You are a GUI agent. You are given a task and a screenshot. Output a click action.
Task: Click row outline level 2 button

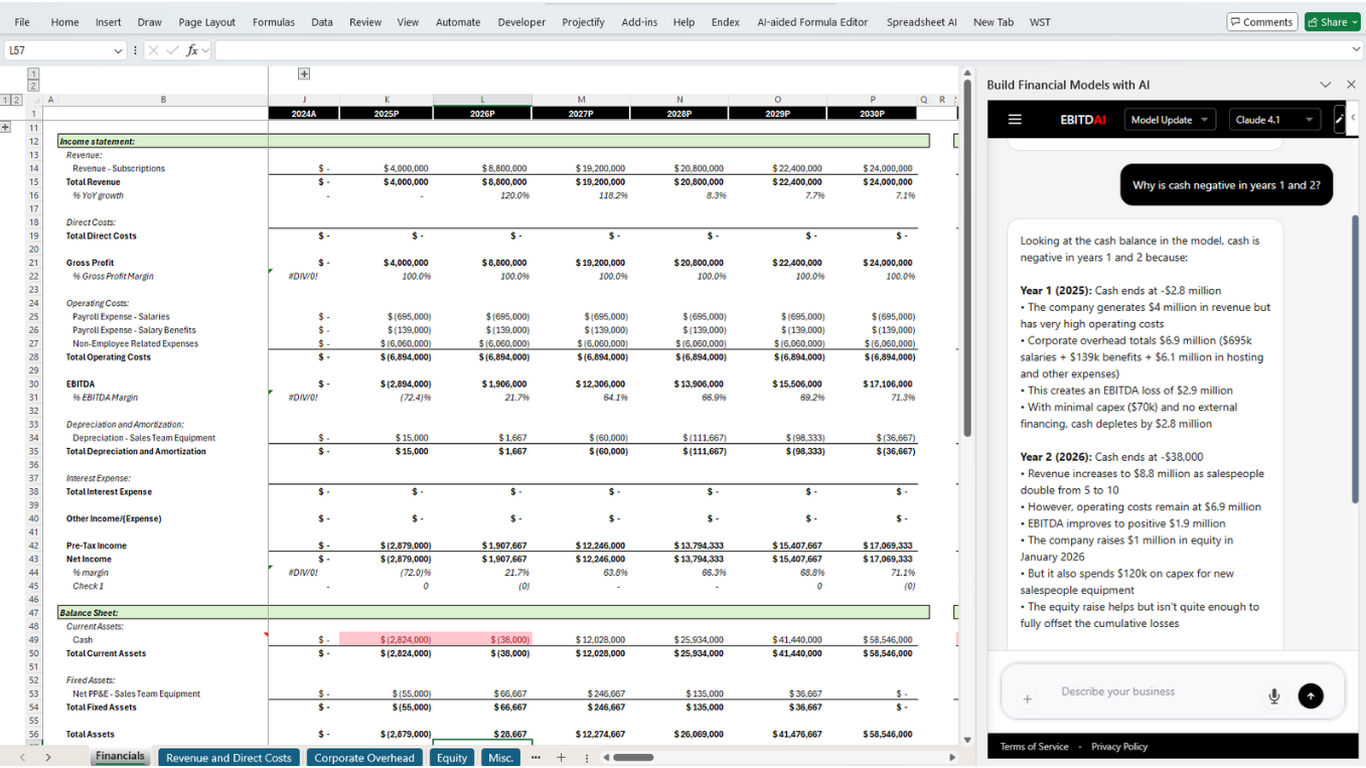16,99
